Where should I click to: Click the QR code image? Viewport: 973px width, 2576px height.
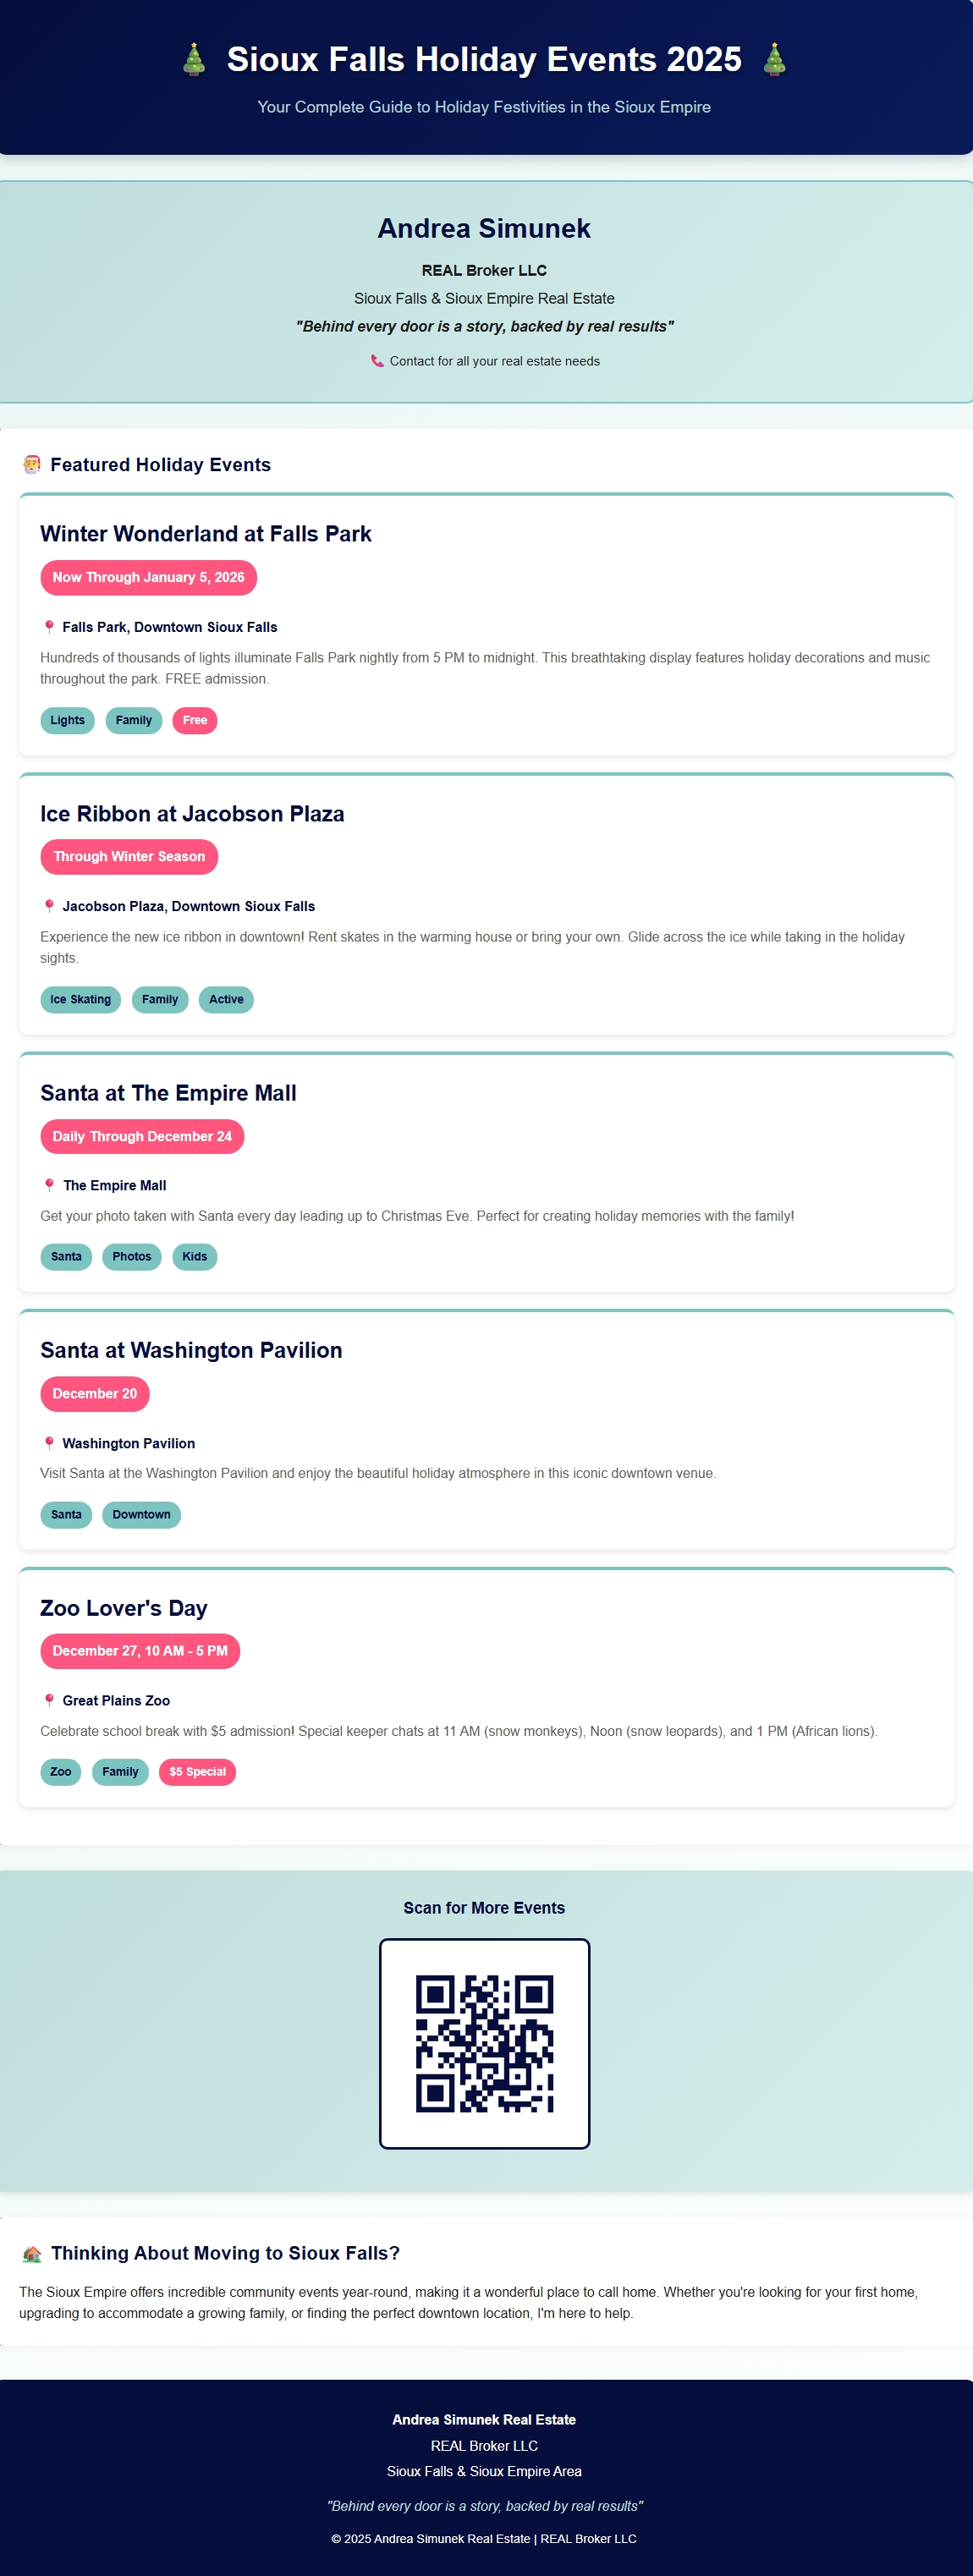click(484, 2043)
